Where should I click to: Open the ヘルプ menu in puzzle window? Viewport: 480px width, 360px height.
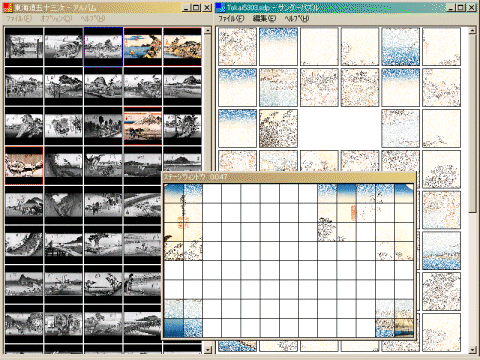click(x=297, y=19)
